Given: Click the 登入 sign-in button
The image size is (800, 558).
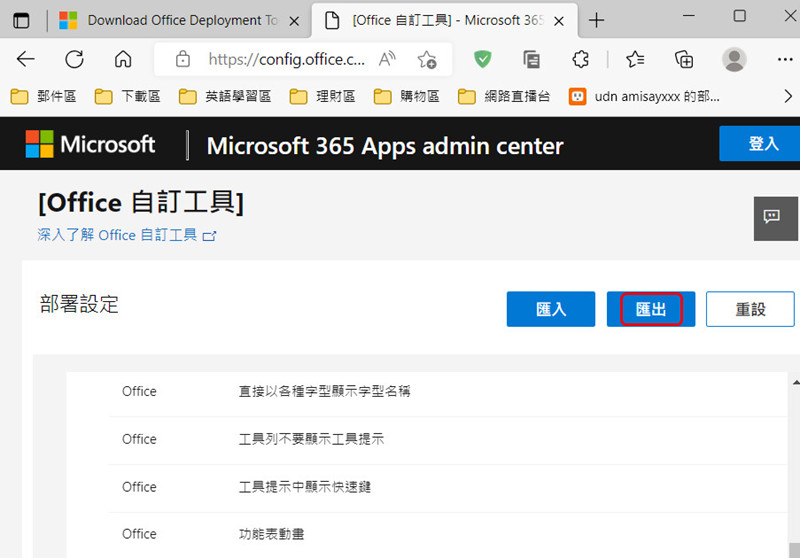Looking at the screenshot, I should pos(760,144).
